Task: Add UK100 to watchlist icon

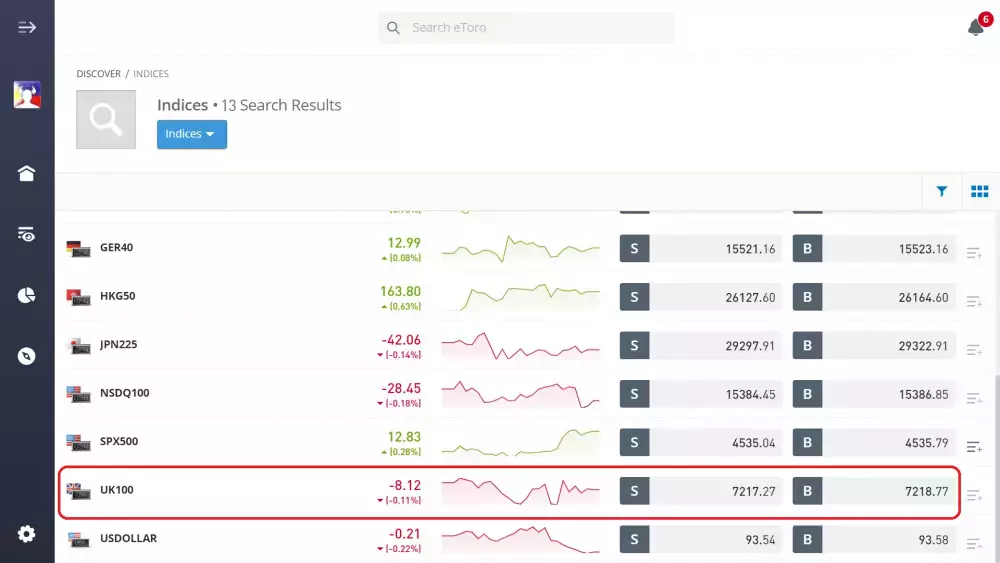Action: (x=974, y=495)
